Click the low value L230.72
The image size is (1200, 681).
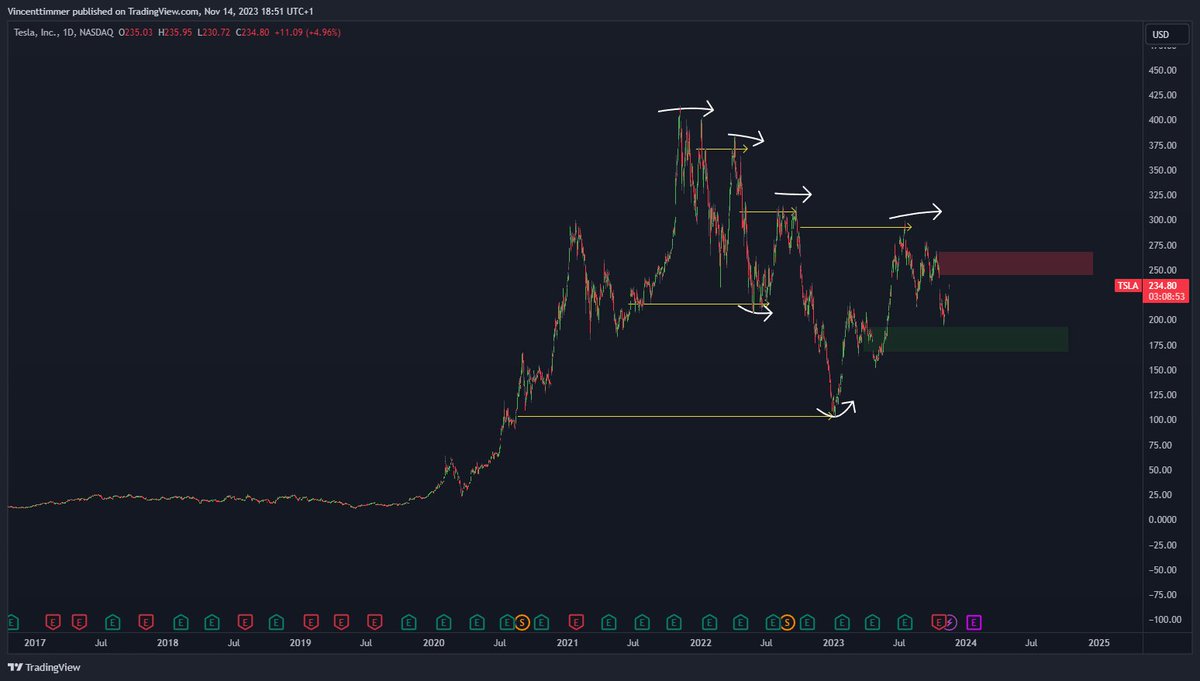[x=214, y=33]
